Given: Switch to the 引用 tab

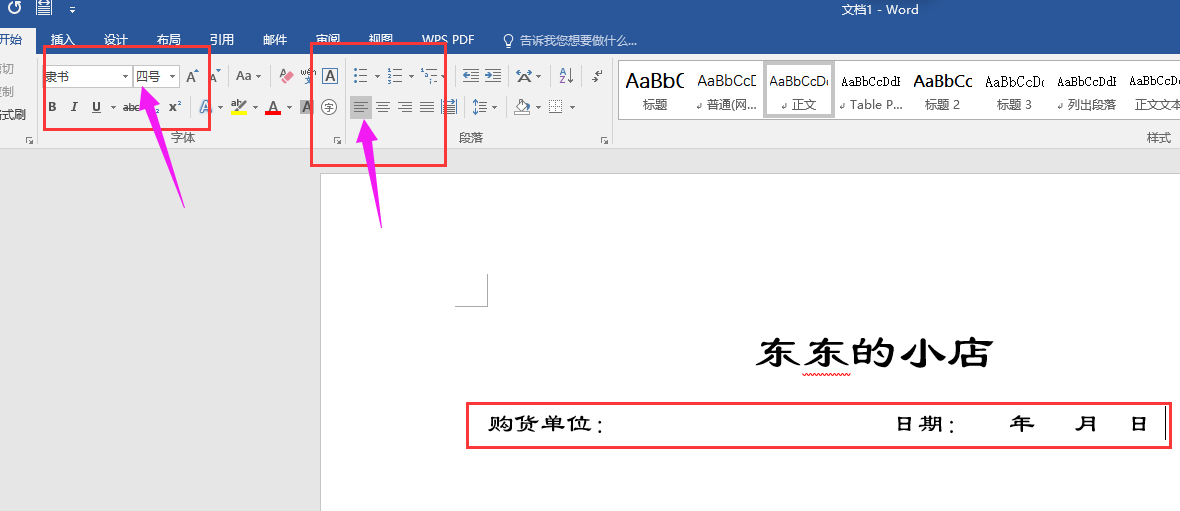Looking at the screenshot, I should pyautogui.click(x=221, y=40).
